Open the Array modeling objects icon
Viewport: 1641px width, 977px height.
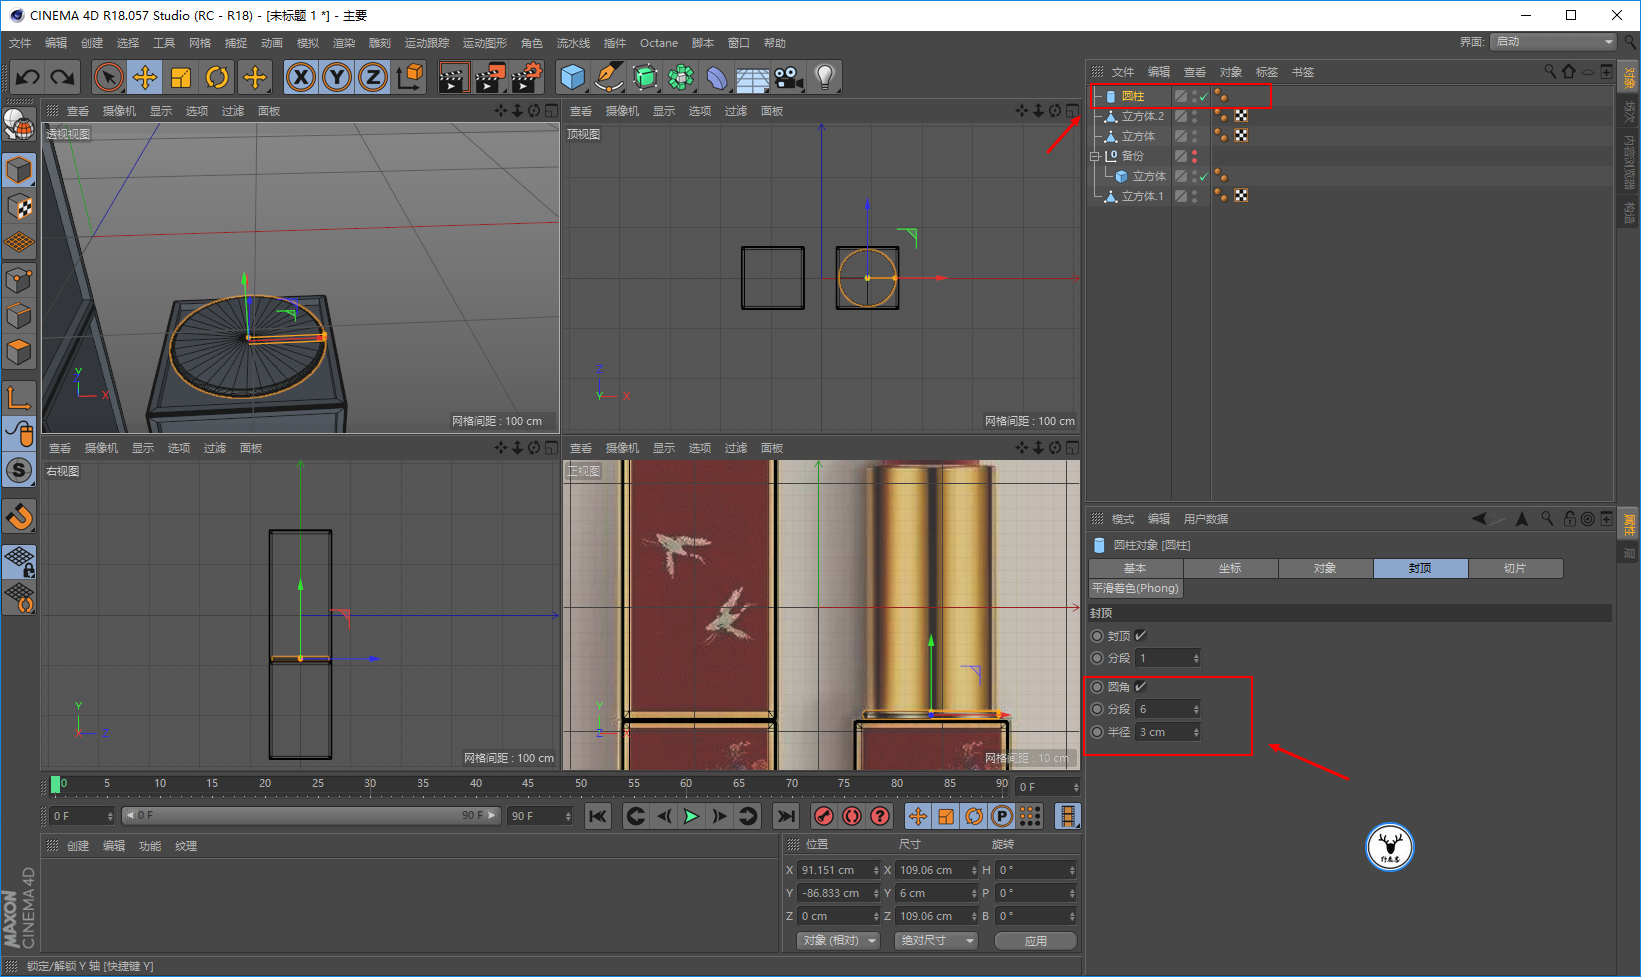tap(681, 77)
